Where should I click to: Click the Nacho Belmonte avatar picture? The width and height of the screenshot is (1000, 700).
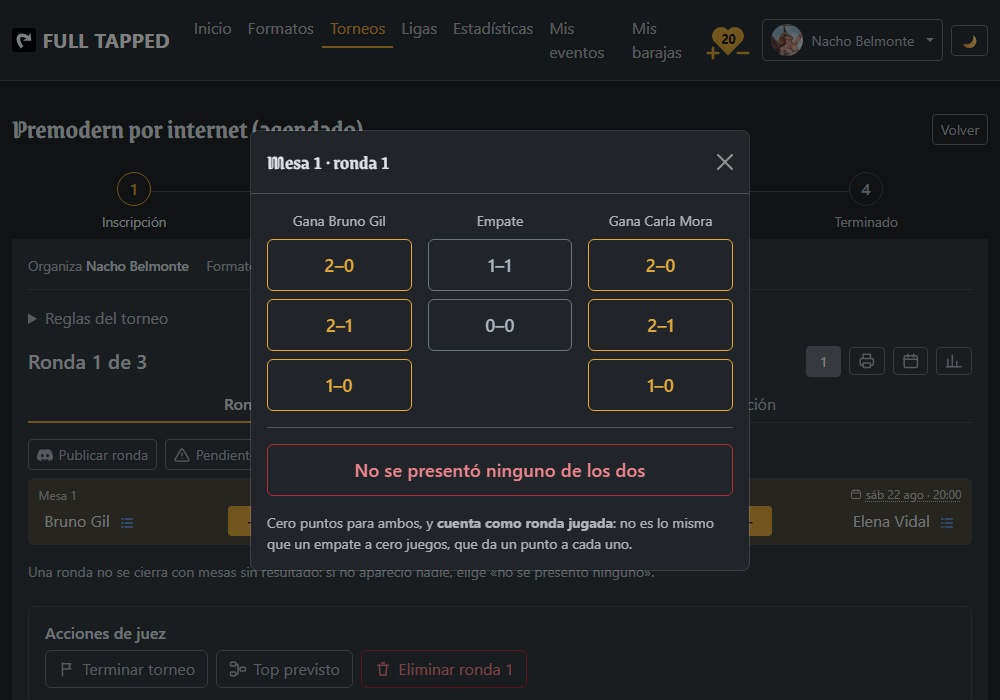pyautogui.click(x=786, y=40)
